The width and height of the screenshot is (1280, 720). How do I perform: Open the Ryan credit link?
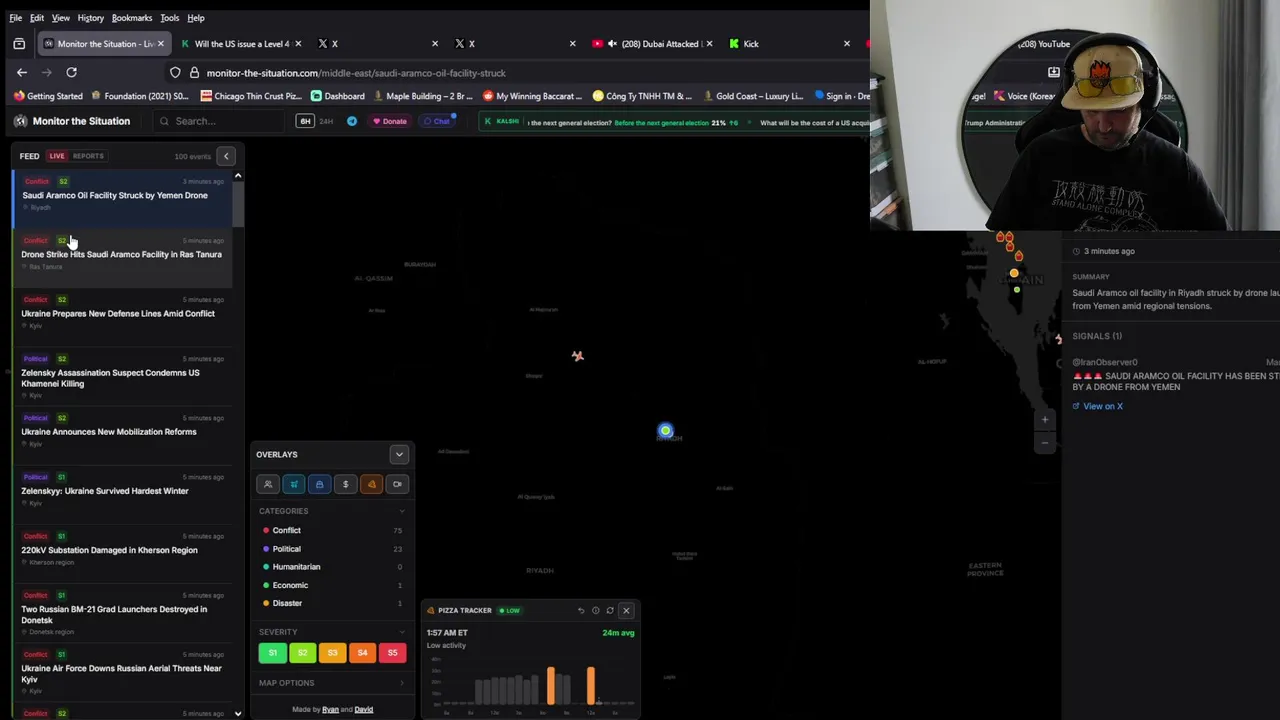330,710
